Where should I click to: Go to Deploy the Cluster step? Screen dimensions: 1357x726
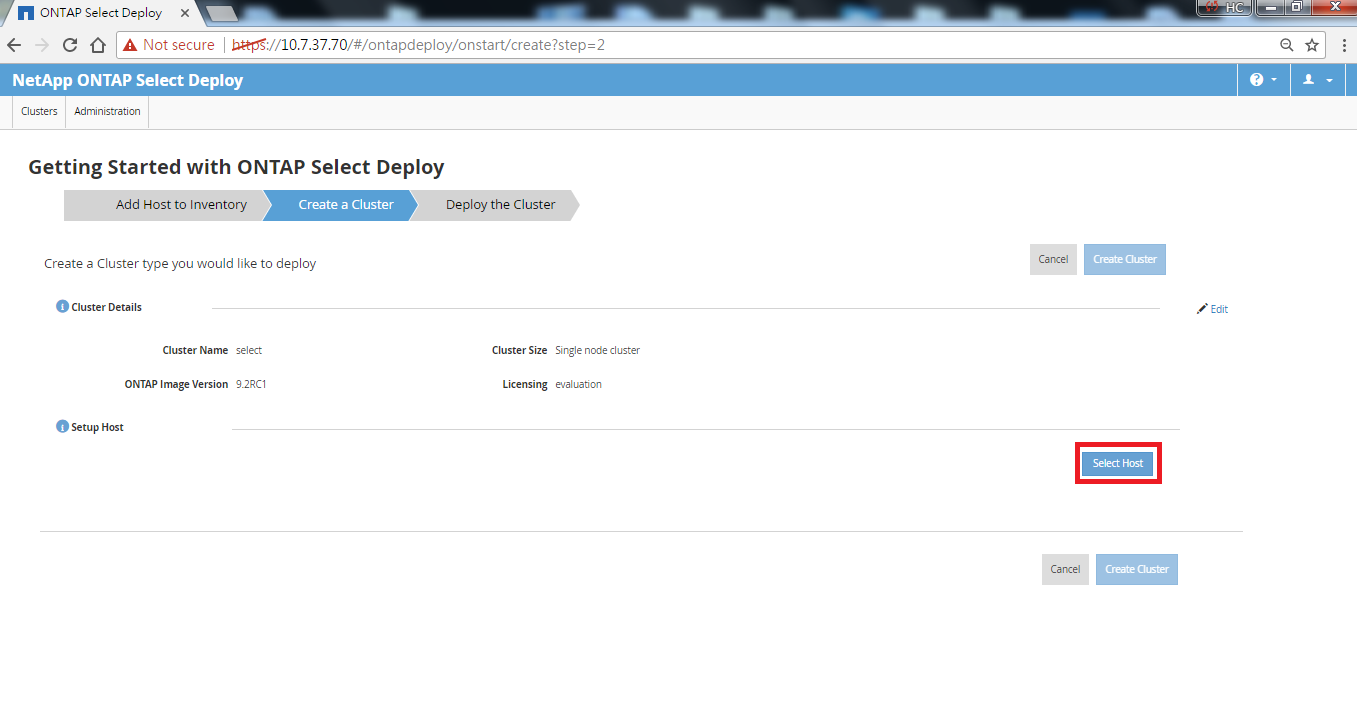tap(497, 205)
